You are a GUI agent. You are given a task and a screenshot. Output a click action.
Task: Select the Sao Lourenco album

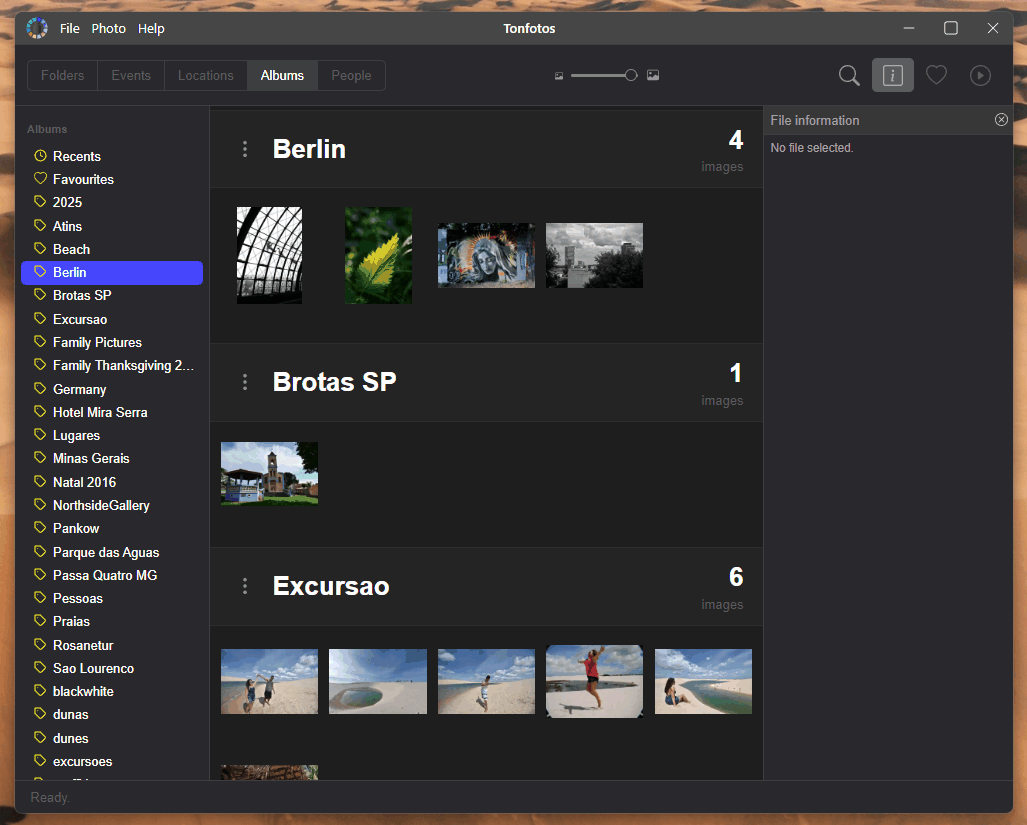click(x=112, y=669)
